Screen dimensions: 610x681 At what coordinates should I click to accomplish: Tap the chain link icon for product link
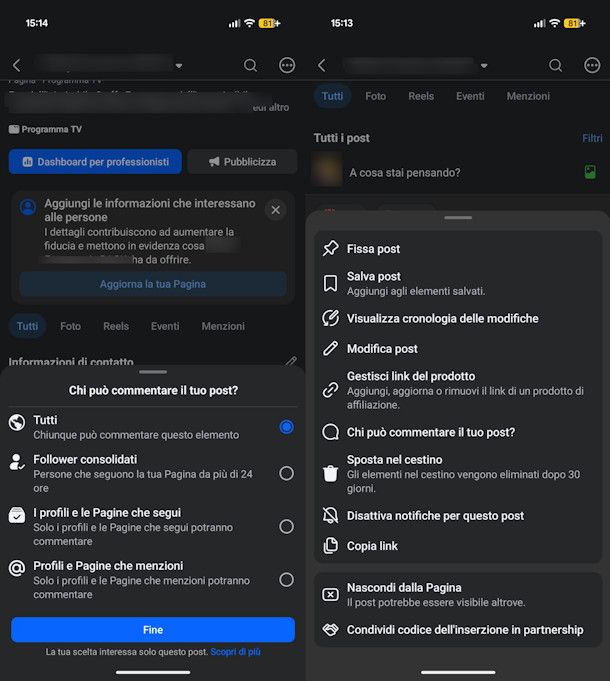coord(330,390)
